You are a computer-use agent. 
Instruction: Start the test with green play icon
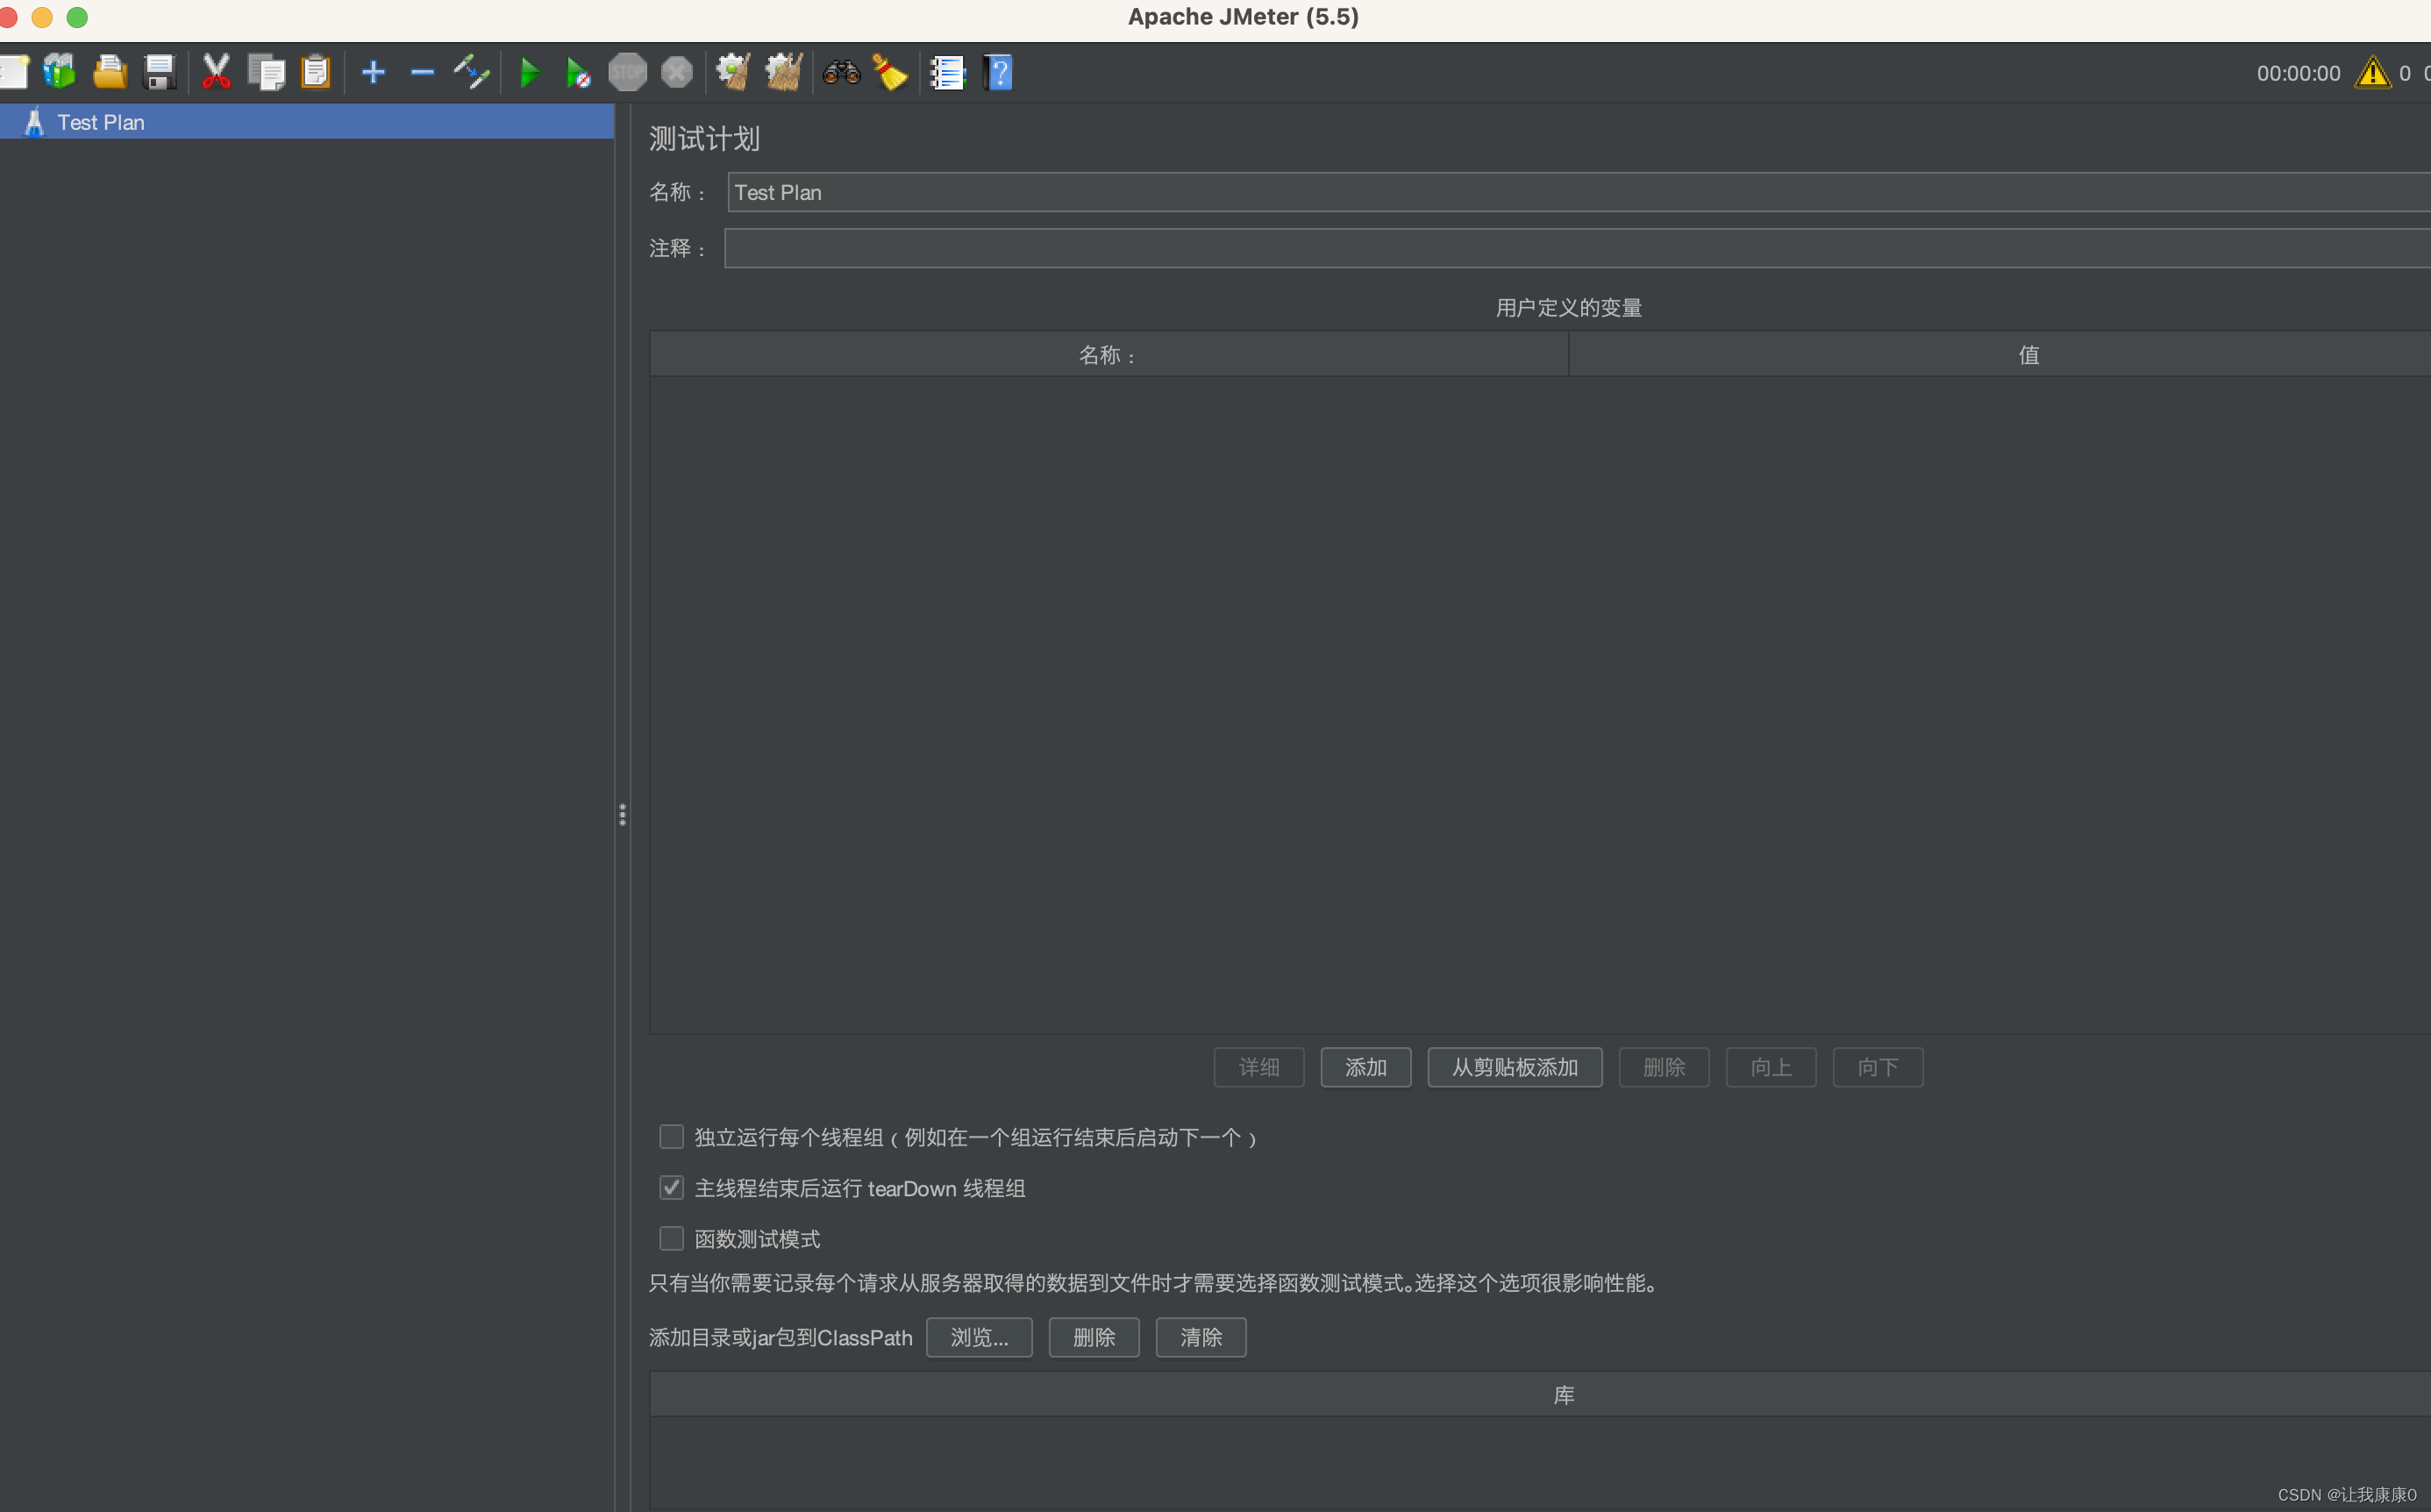tap(530, 72)
